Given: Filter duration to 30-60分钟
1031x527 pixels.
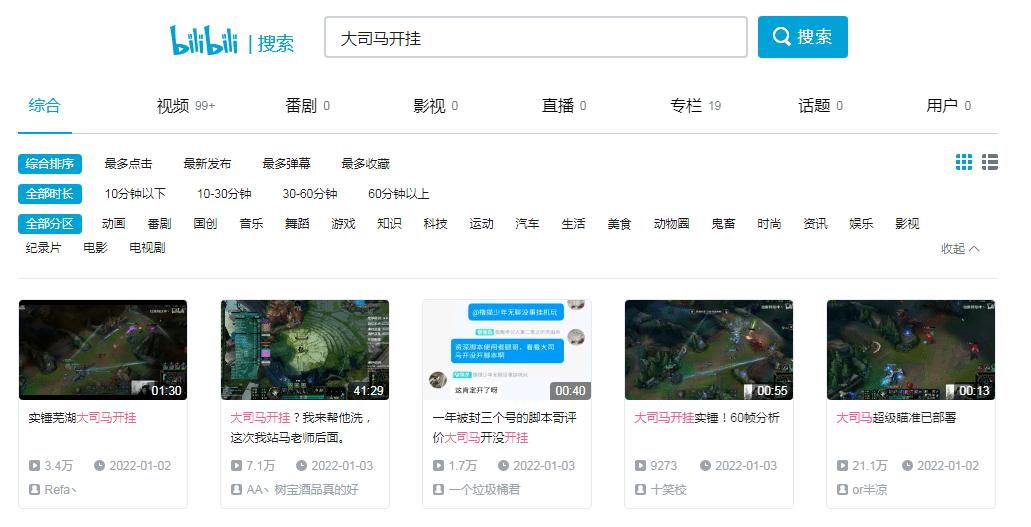Looking at the screenshot, I should [x=310, y=194].
